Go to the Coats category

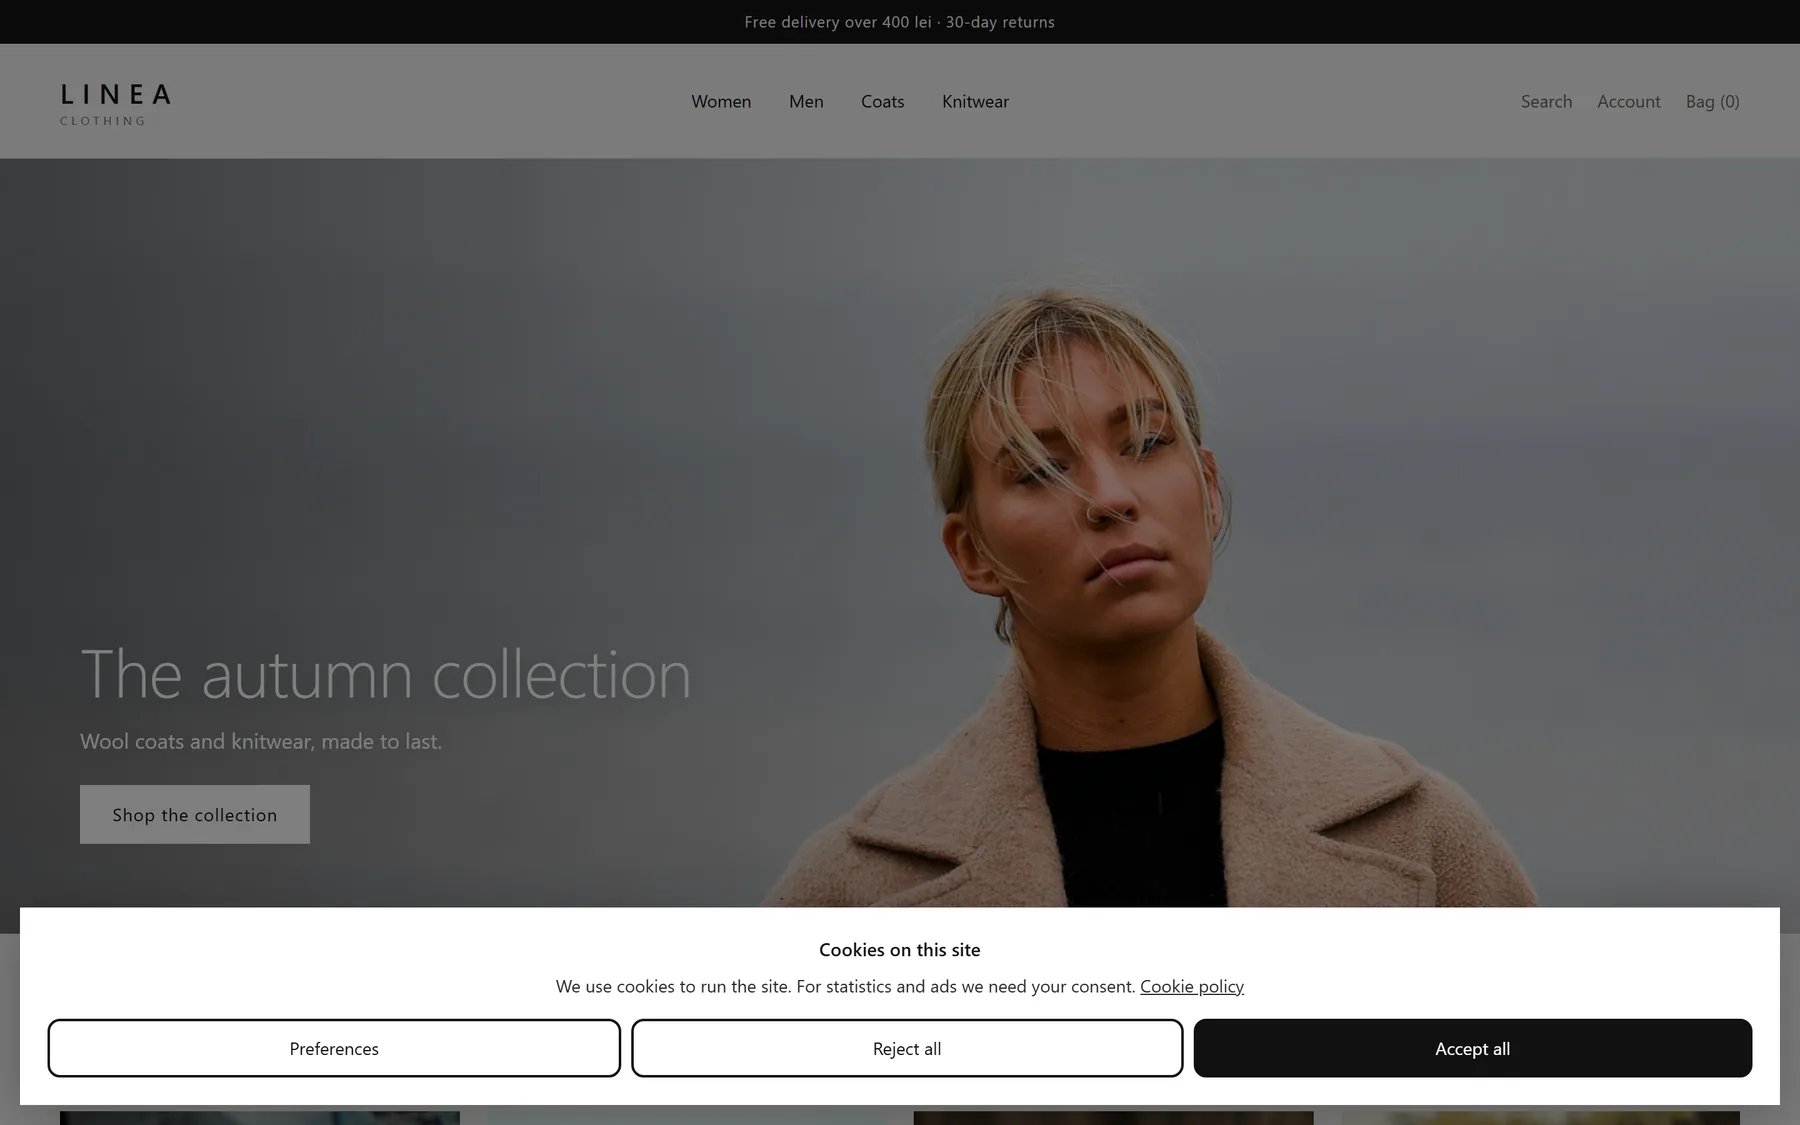pyautogui.click(x=882, y=101)
